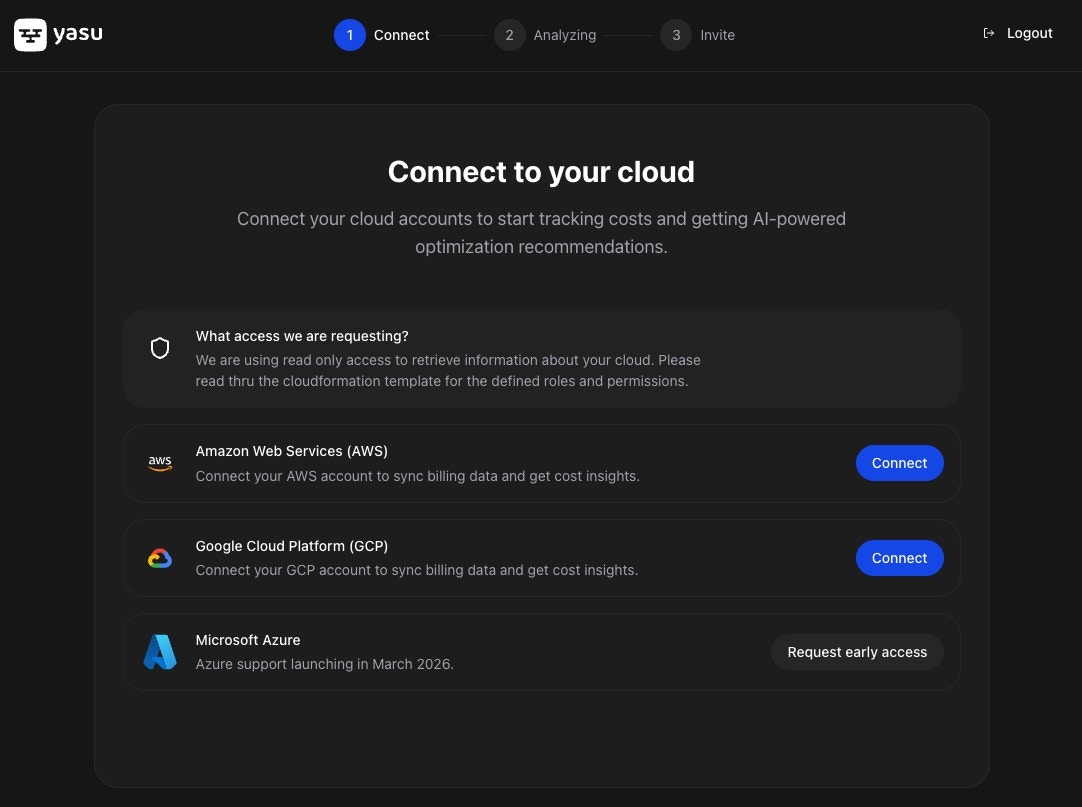Click the read only access explanation text
The width and height of the screenshot is (1082, 807).
[x=448, y=371]
